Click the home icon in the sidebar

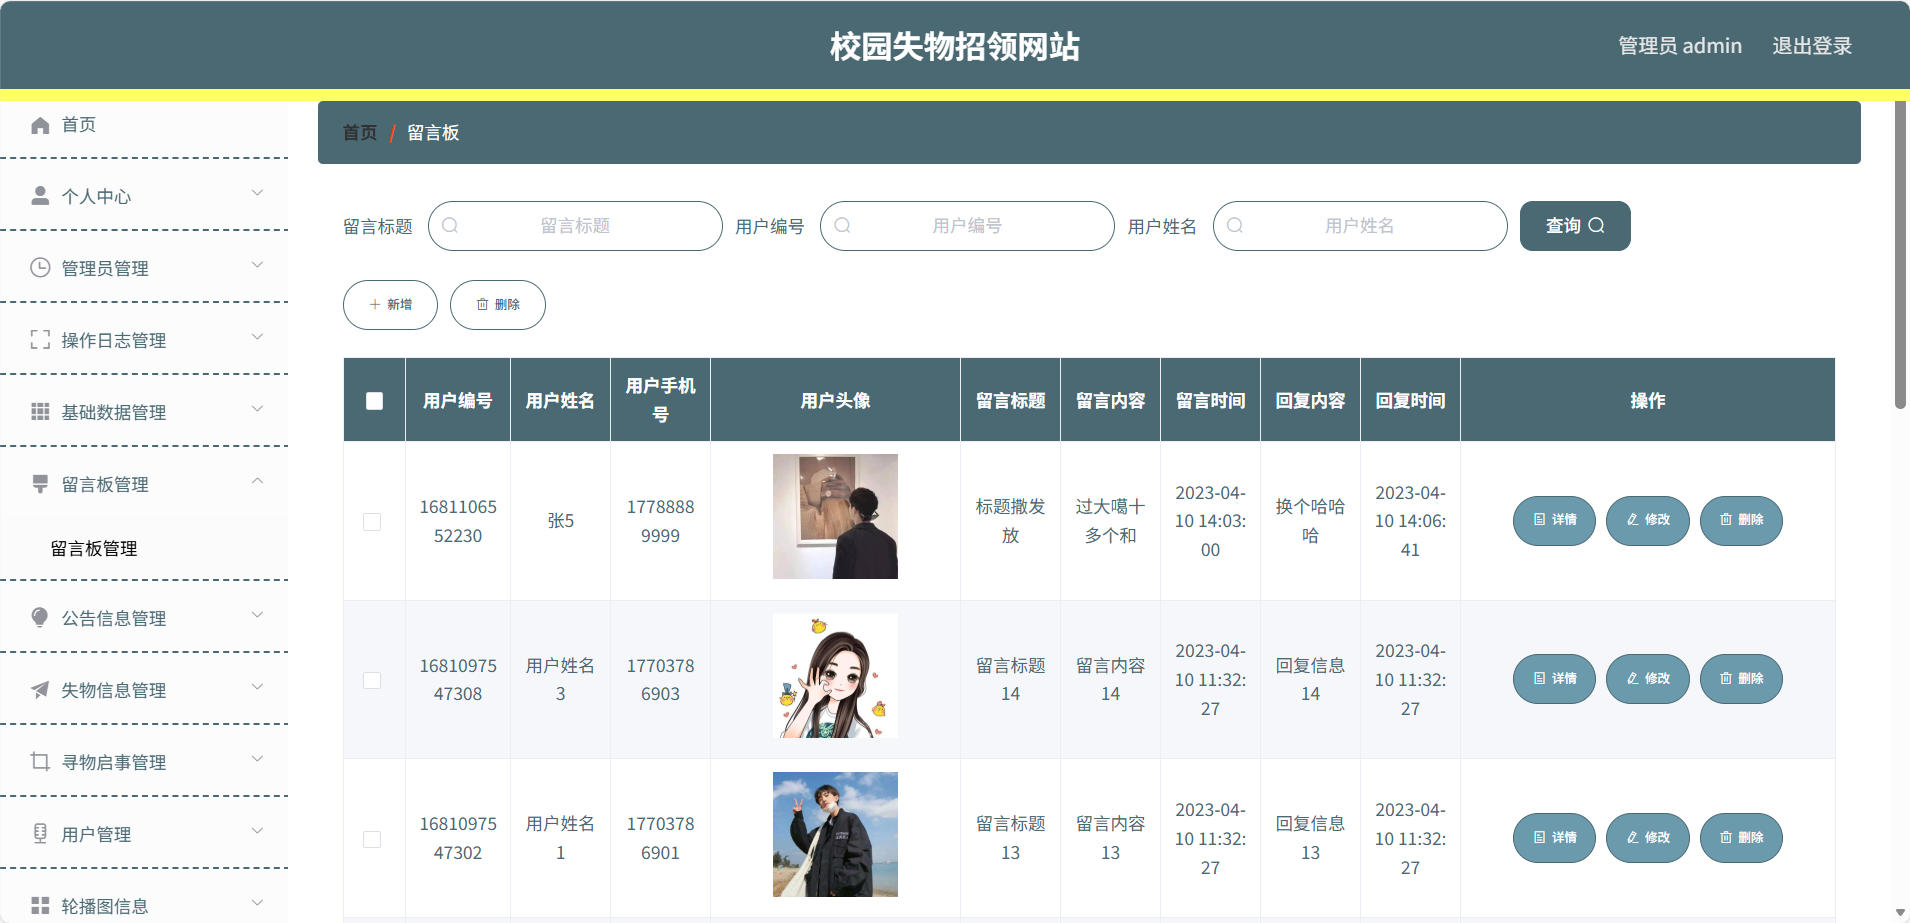pyautogui.click(x=40, y=125)
